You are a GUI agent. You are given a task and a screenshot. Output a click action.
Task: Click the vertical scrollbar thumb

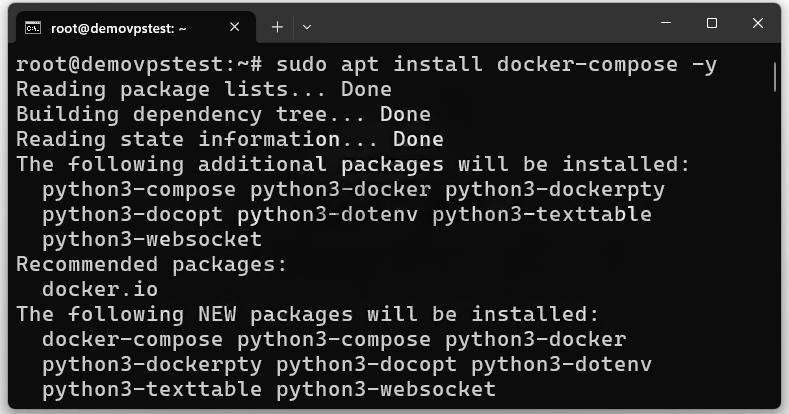click(x=774, y=76)
